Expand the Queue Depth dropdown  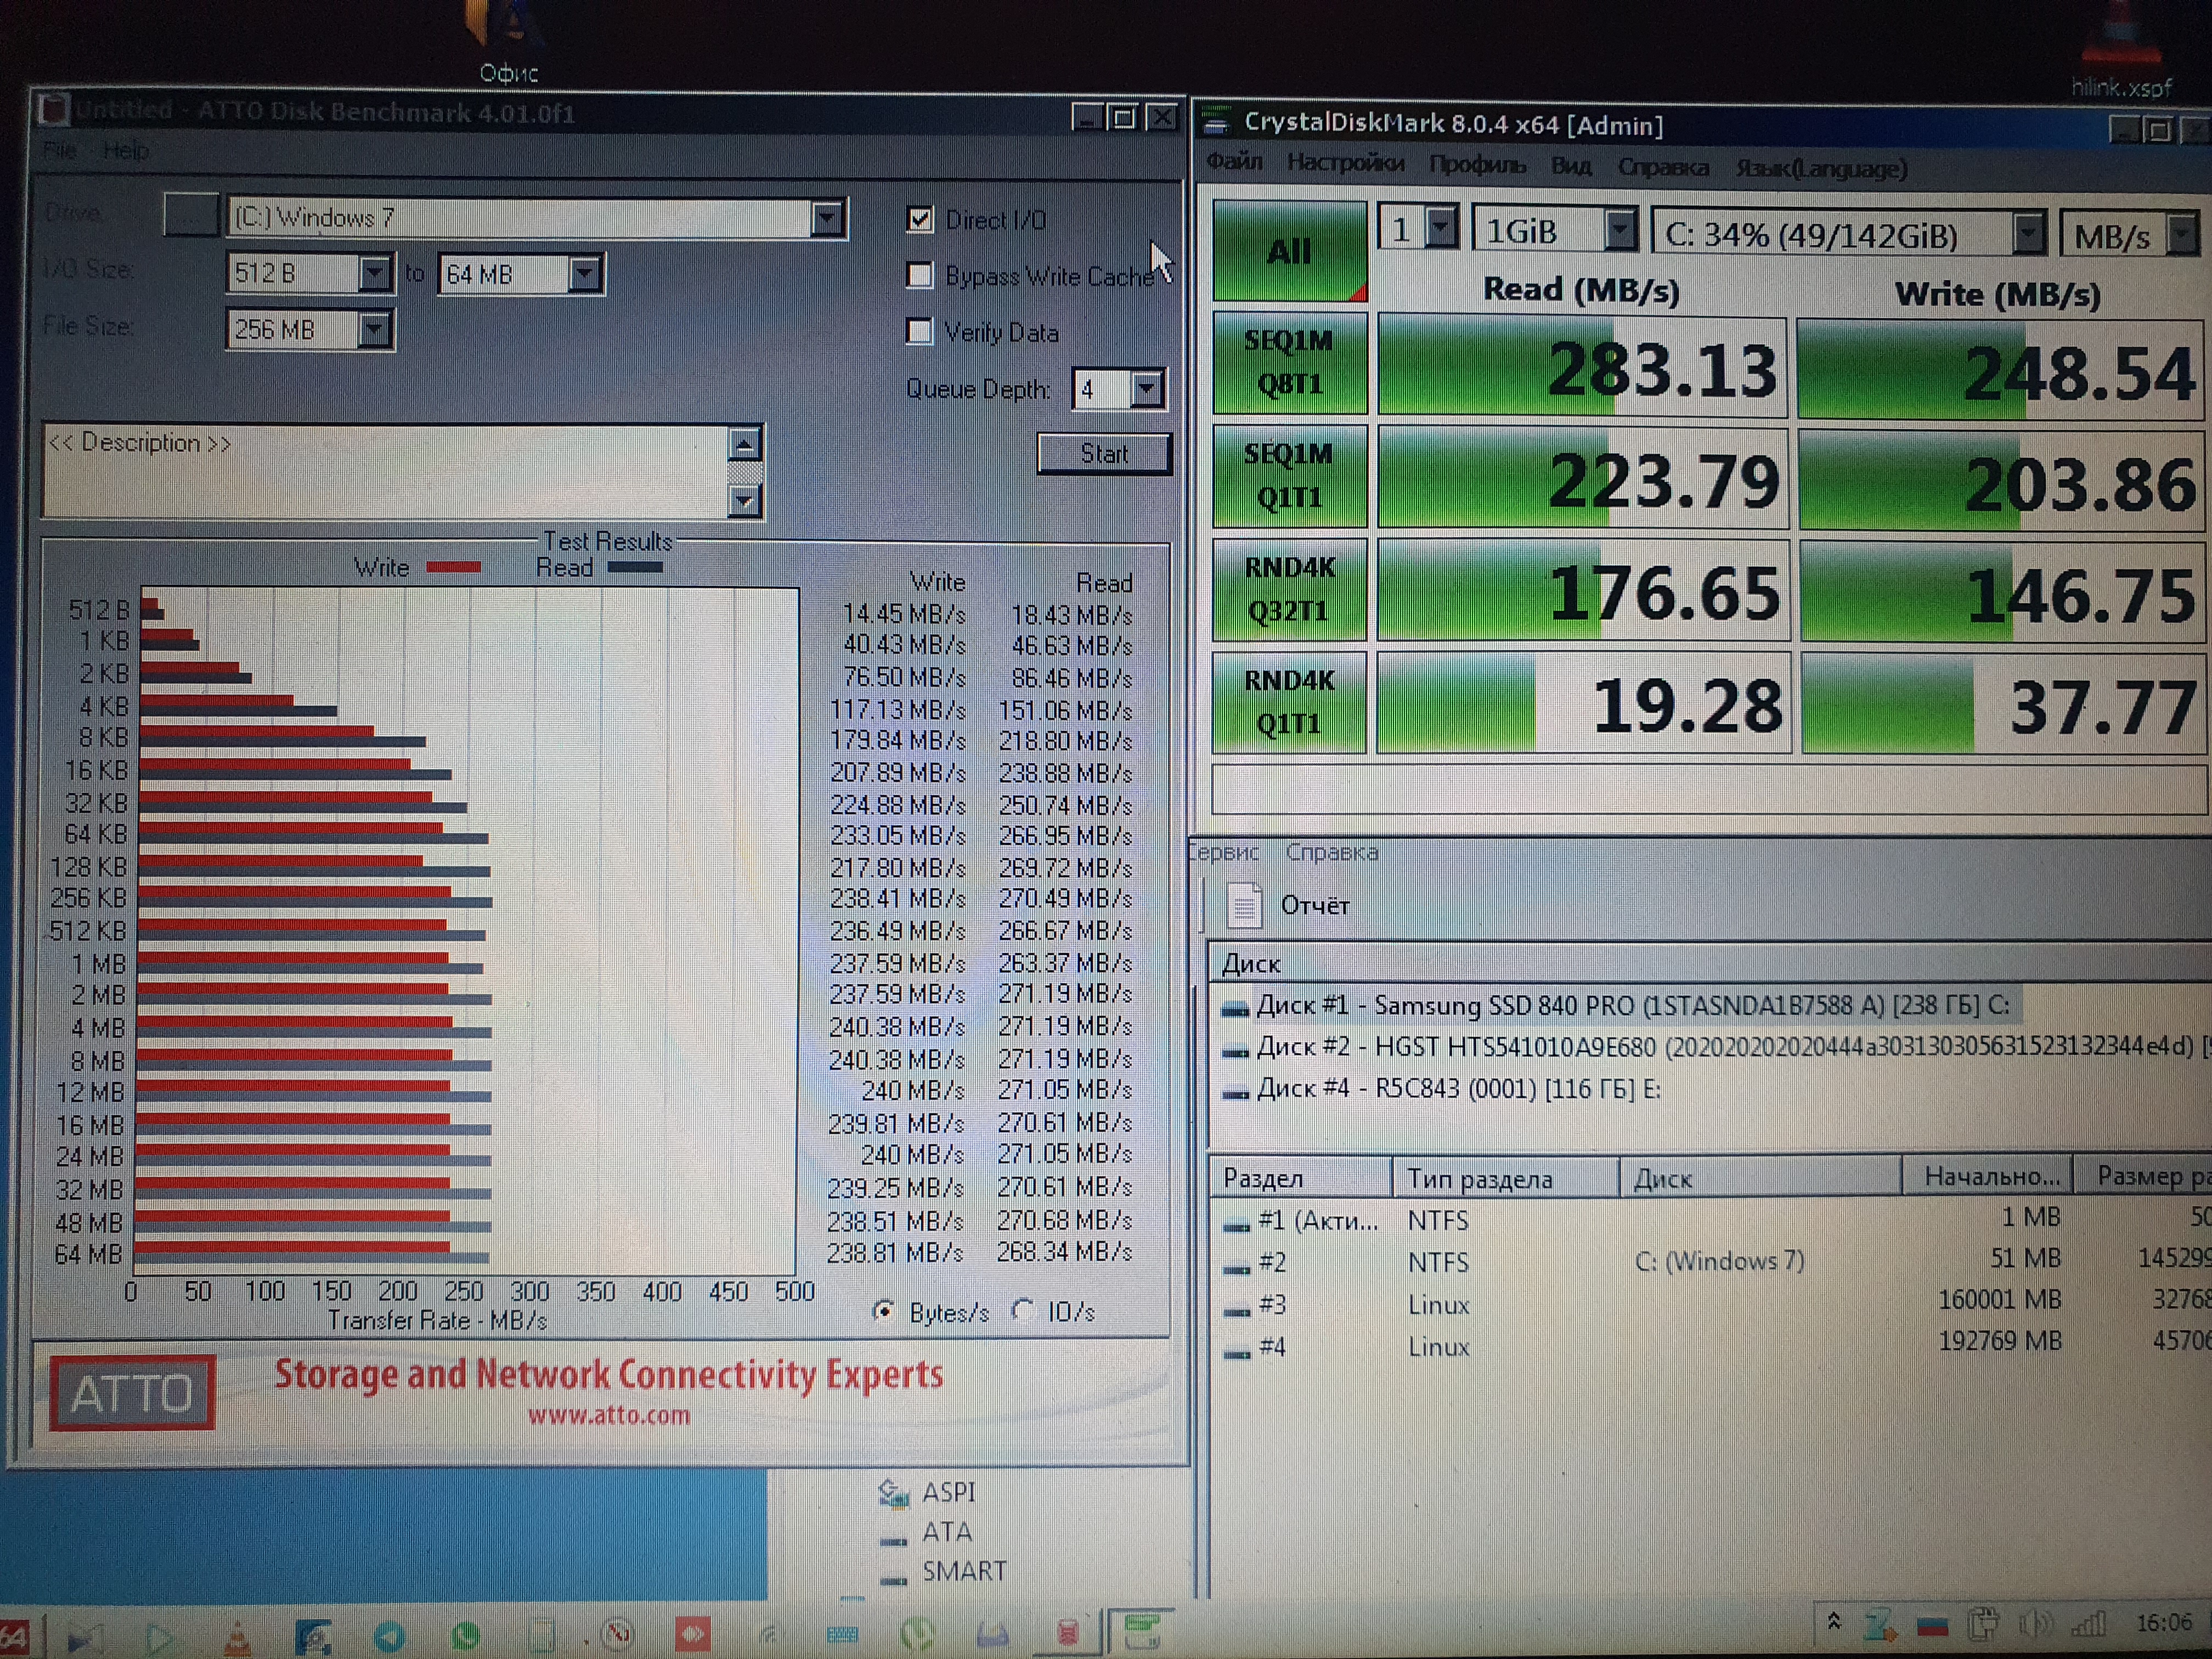point(1147,389)
